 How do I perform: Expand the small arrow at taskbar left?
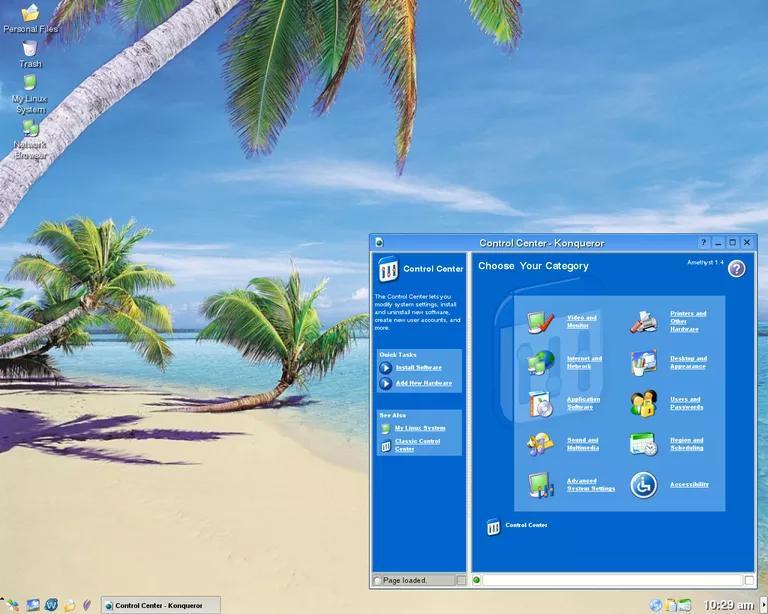click(x=2, y=599)
